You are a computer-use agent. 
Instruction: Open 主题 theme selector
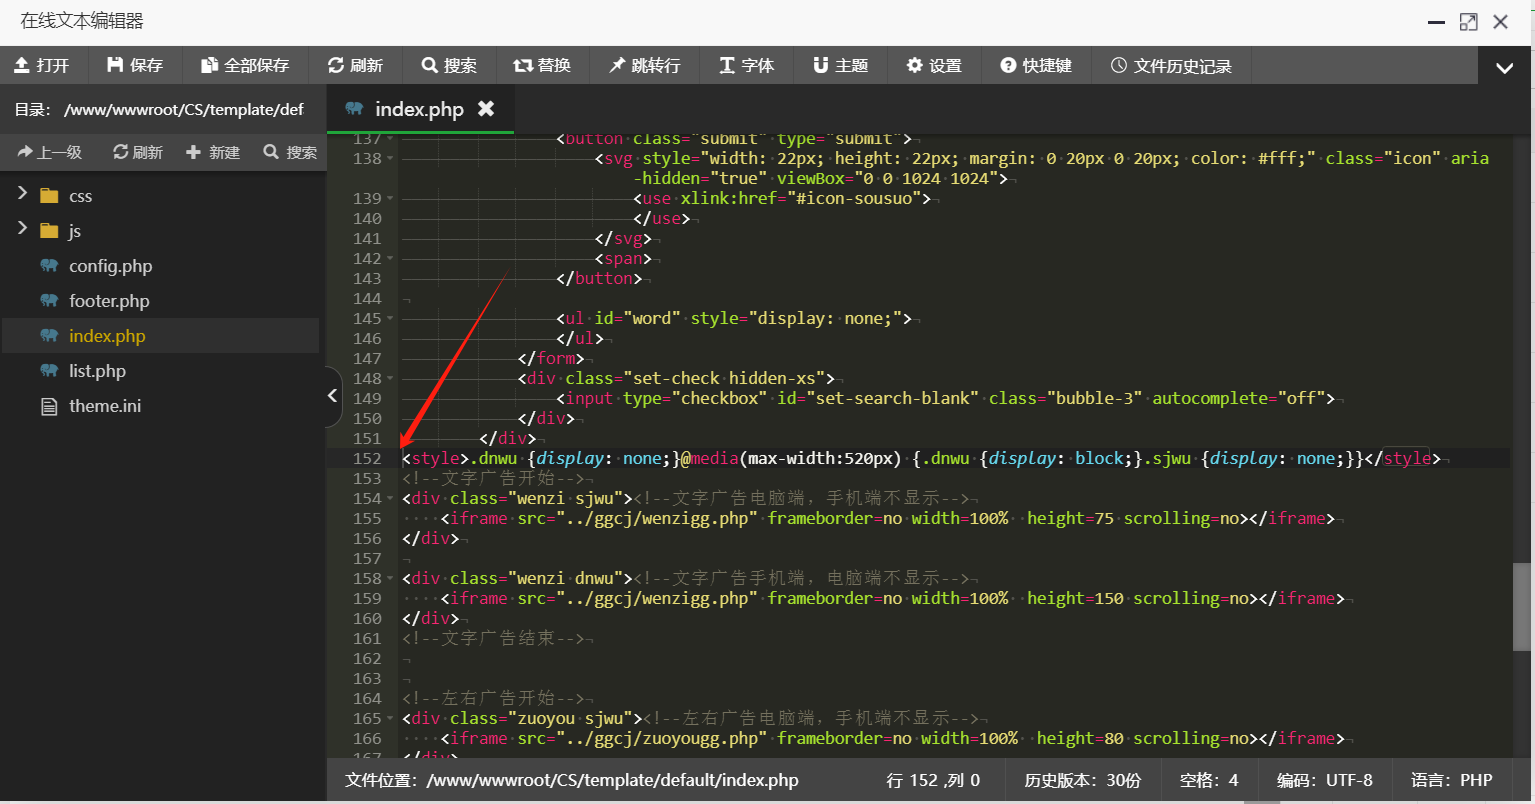(840, 65)
